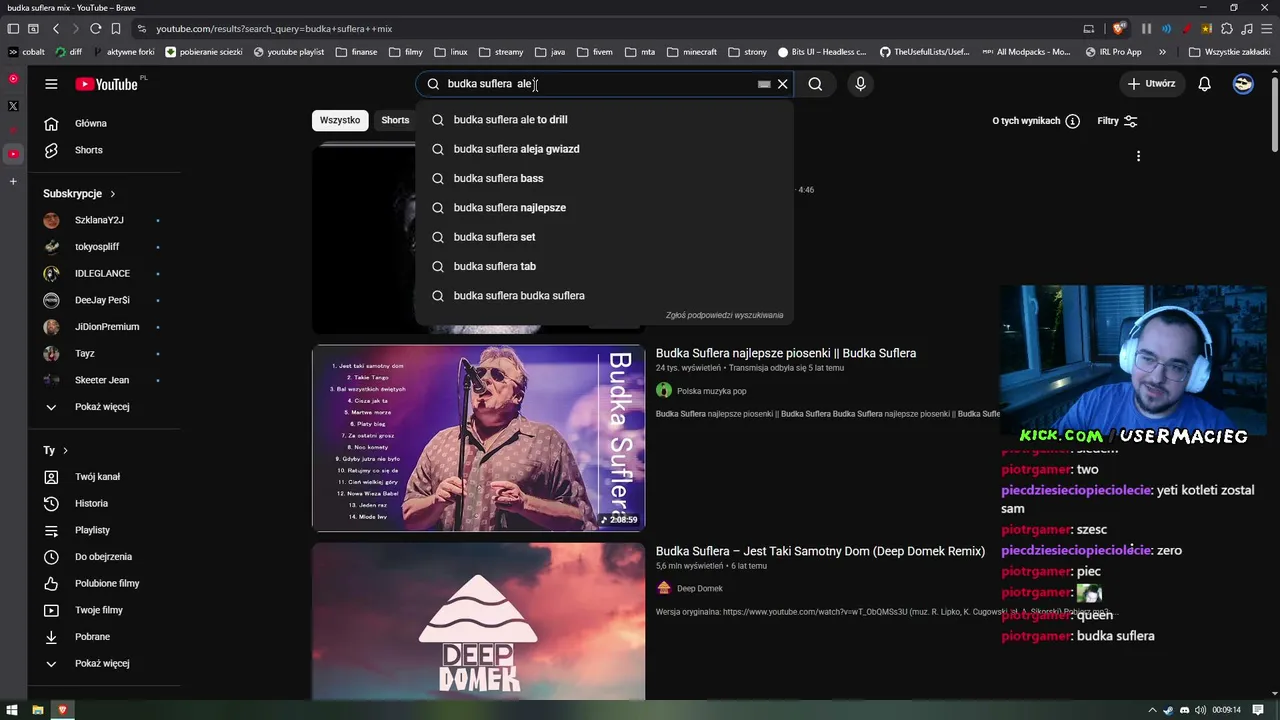
Task: Open Shorts in the left sidebar
Action: point(104,150)
